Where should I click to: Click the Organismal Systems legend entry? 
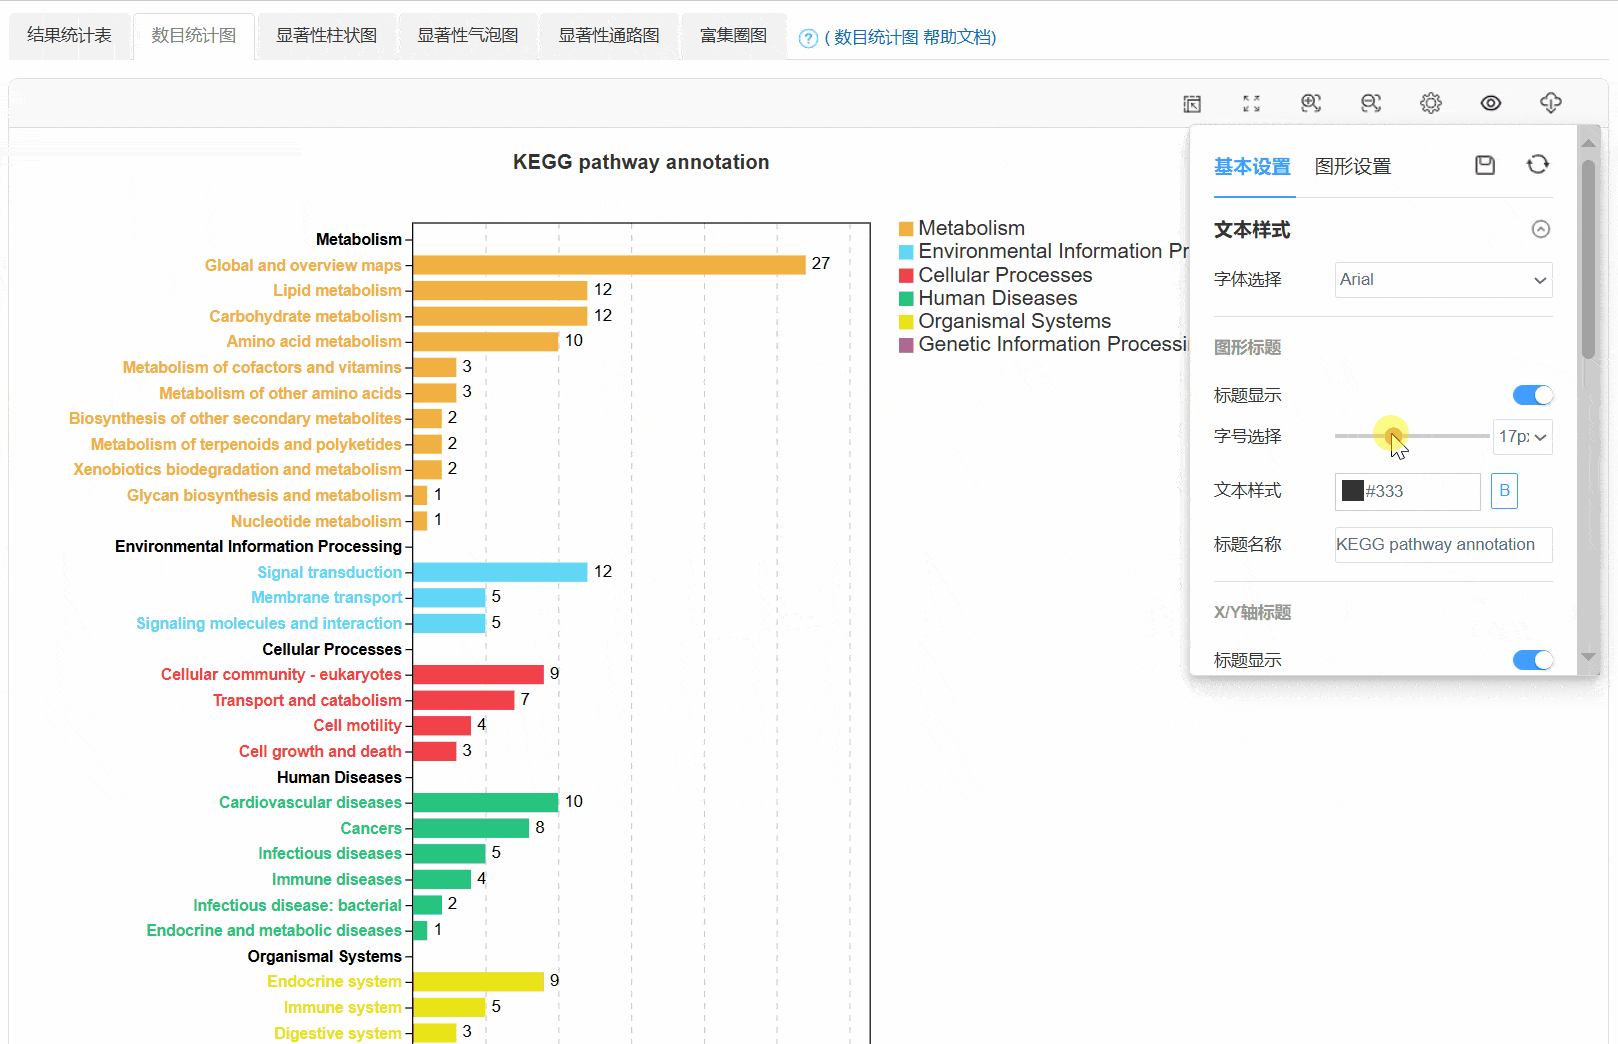point(1005,321)
